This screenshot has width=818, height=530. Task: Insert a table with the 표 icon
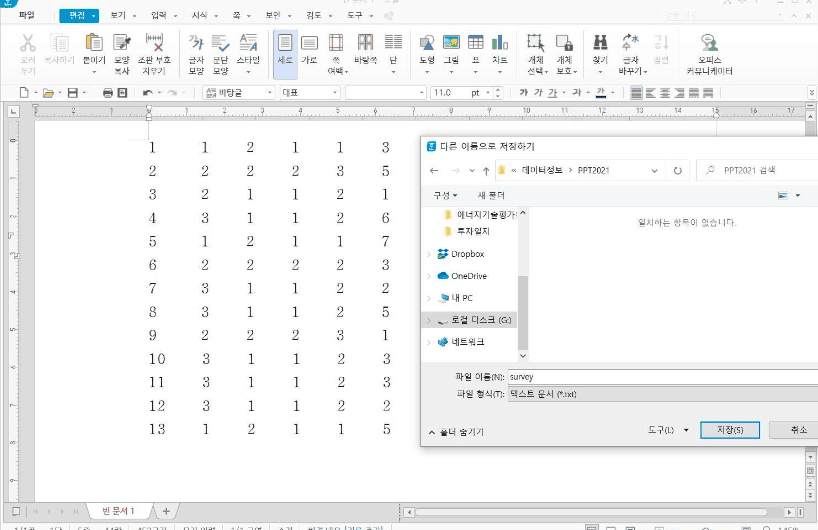(x=476, y=51)
